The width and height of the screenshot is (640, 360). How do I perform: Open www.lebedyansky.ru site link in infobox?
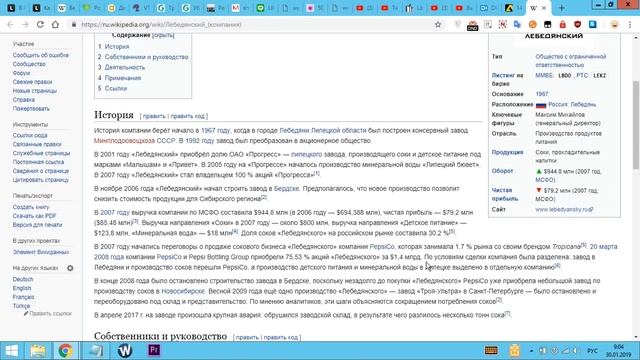[x=564, y=209]
